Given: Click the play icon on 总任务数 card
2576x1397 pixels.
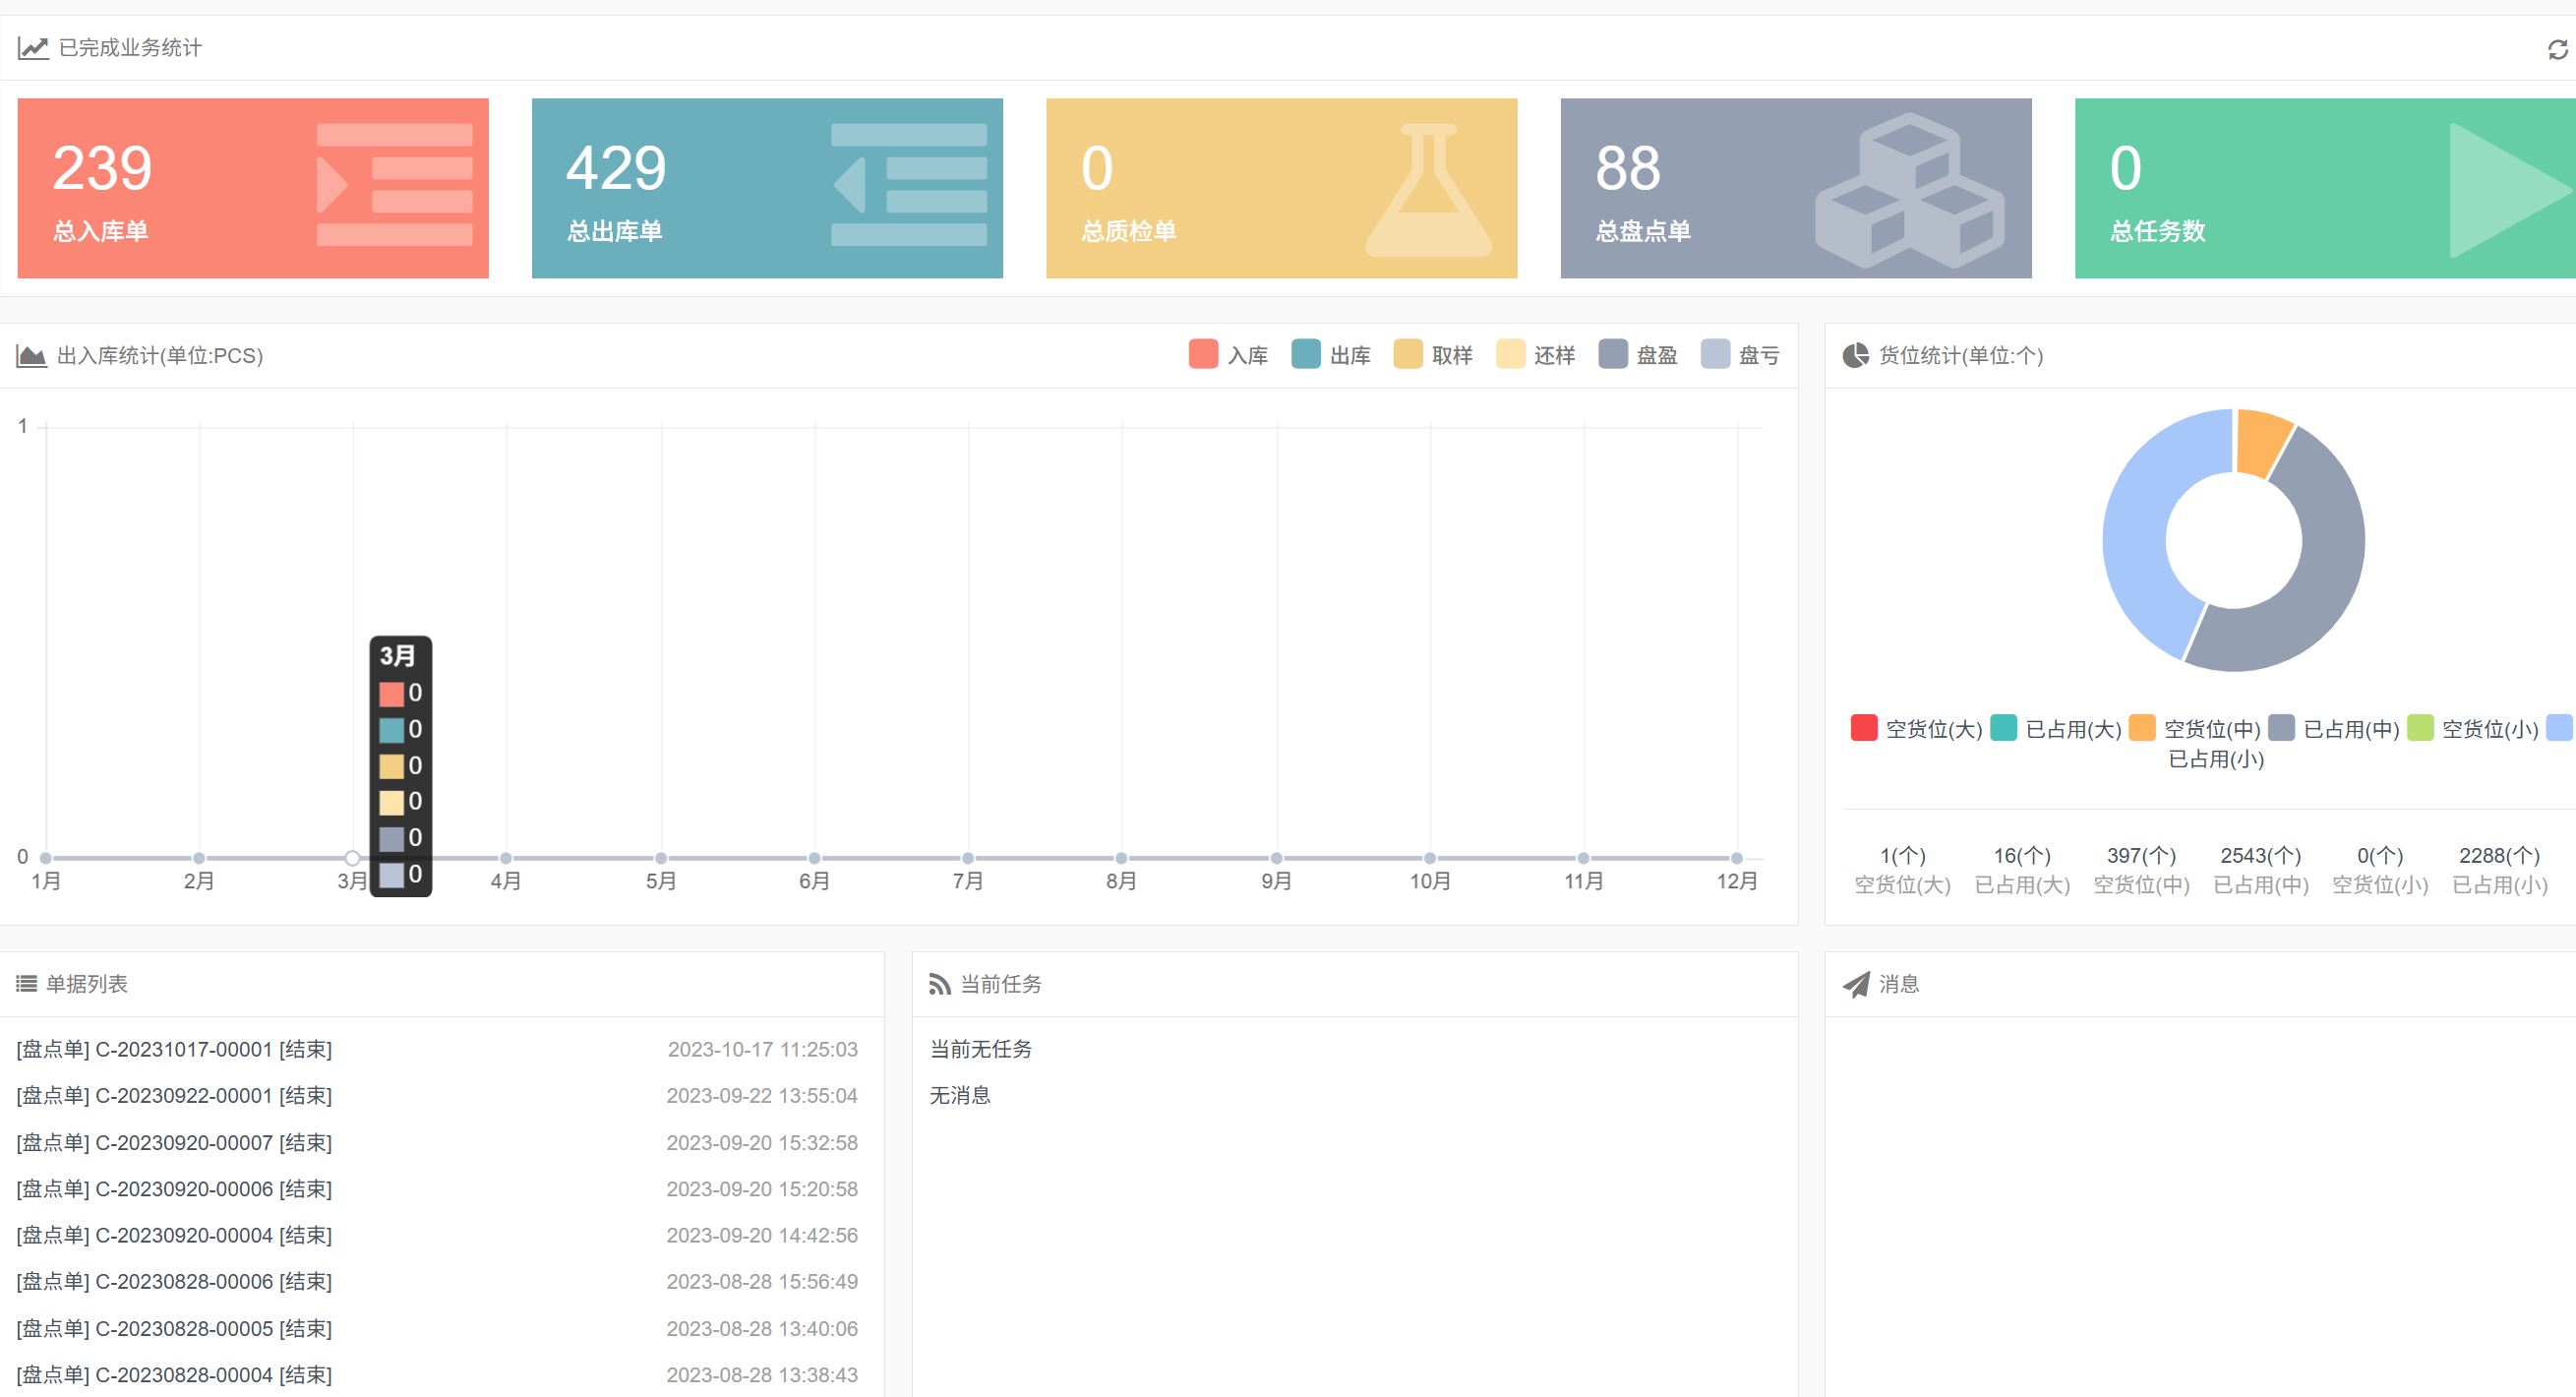Looking at the screenshot, I should [x=2506, y=189].
